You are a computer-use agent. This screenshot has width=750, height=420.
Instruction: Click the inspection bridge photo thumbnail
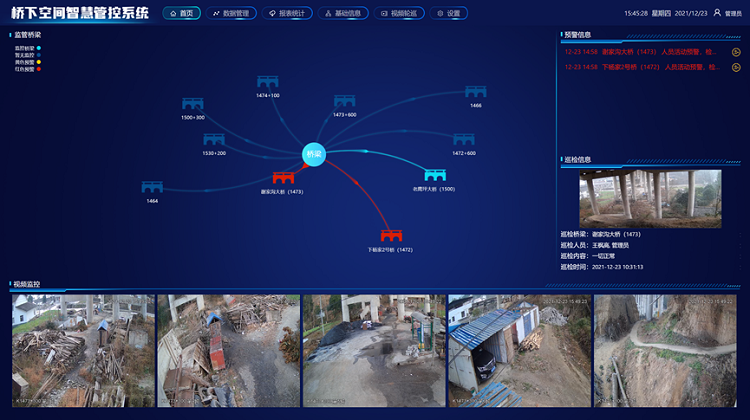[650, 198]
